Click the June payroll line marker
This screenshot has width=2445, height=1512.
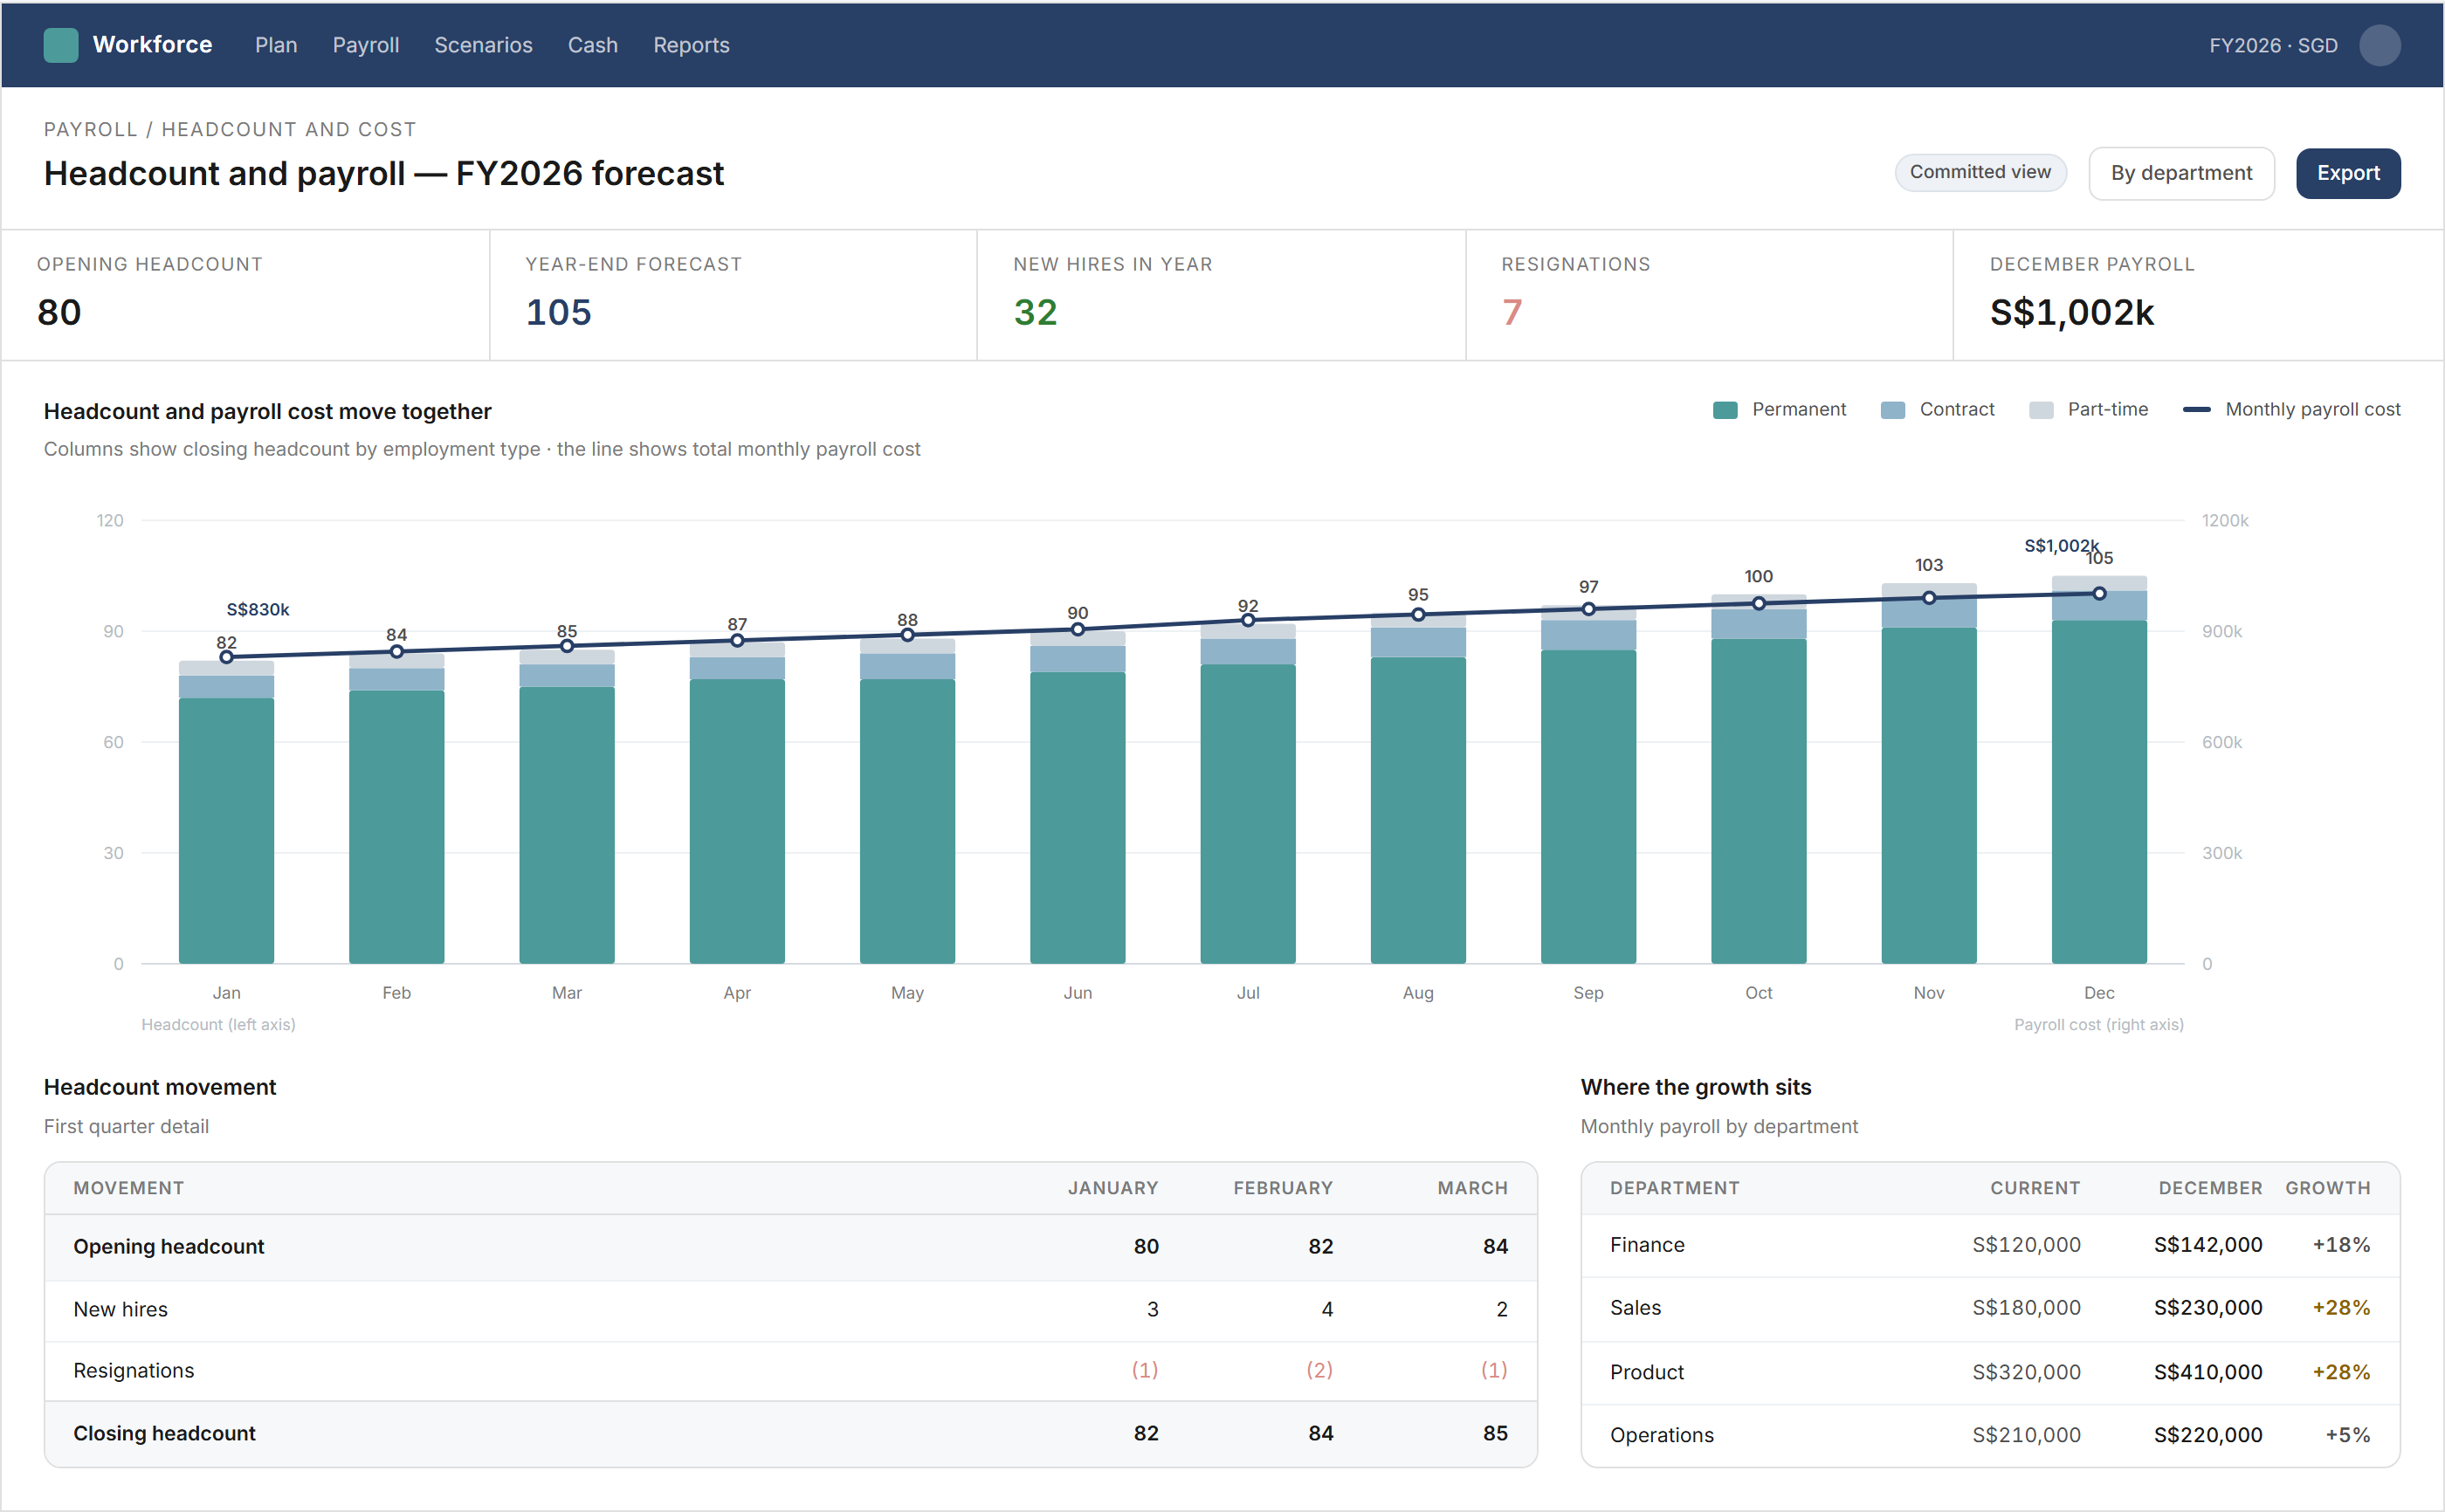point(1078,630)
